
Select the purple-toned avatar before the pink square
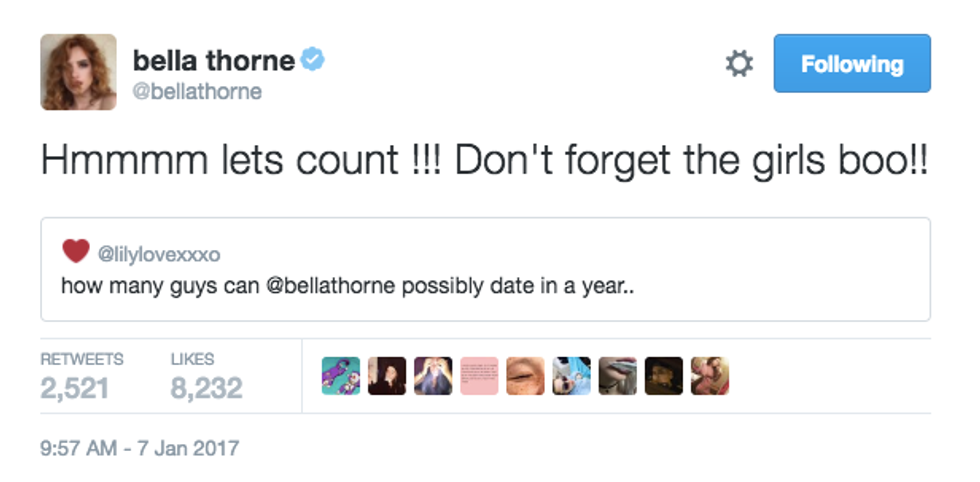433,376
